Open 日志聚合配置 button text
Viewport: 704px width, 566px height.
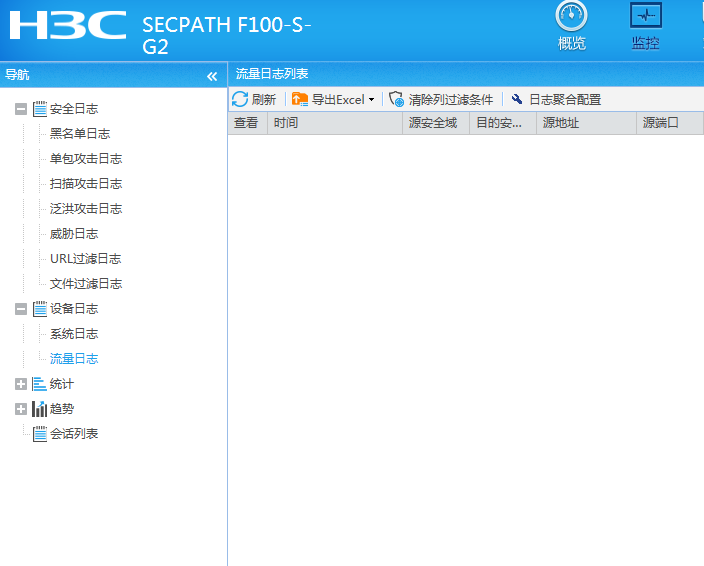coord(565,100)
